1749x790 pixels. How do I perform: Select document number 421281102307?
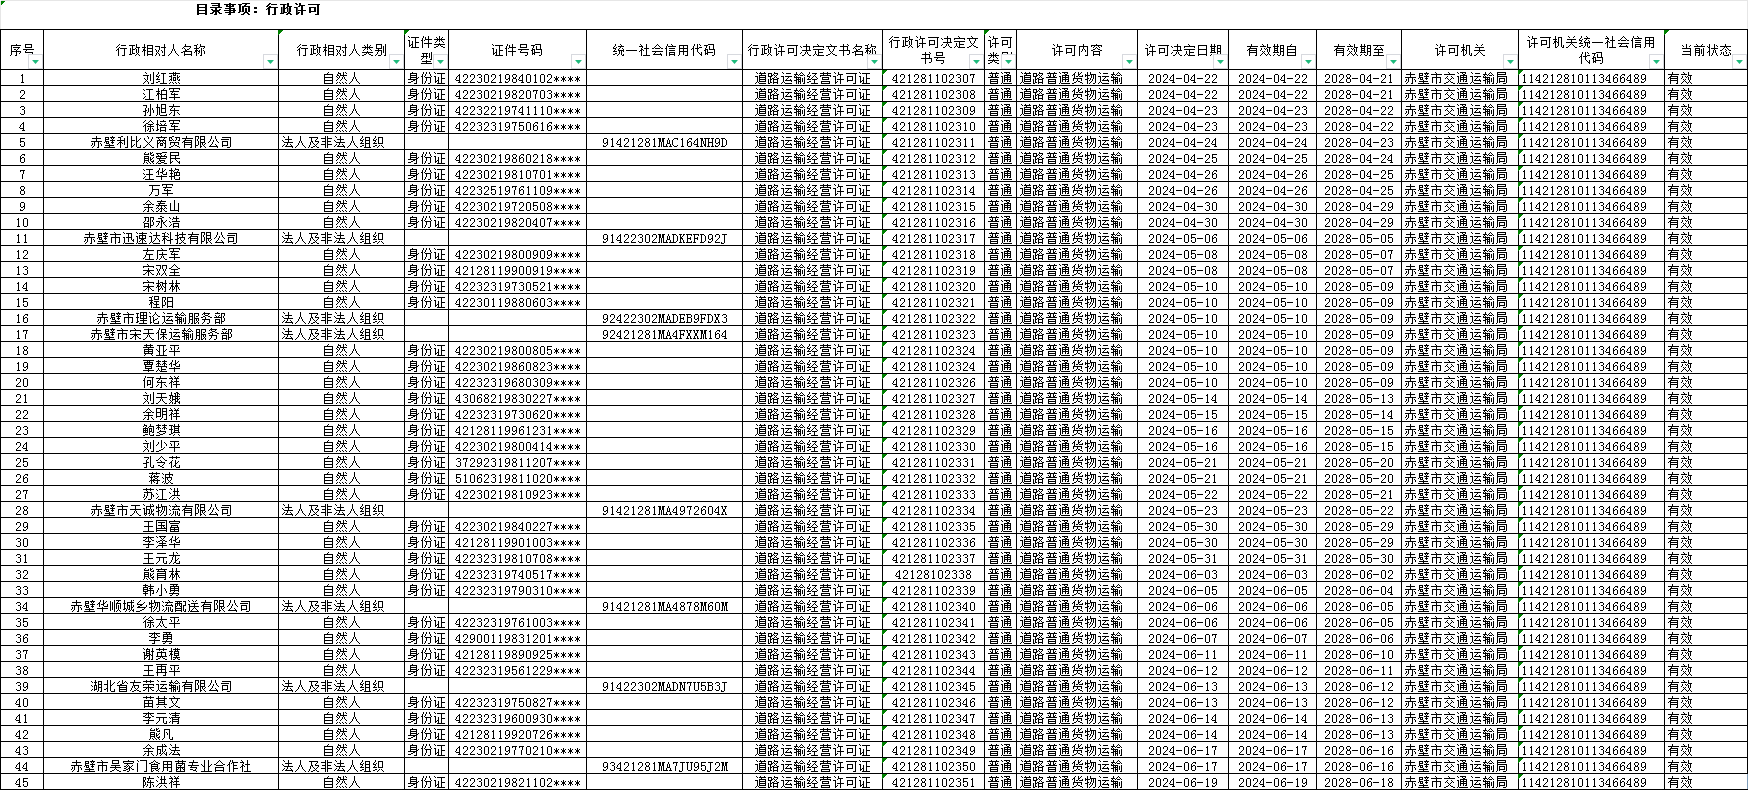[x=933, y=78]
